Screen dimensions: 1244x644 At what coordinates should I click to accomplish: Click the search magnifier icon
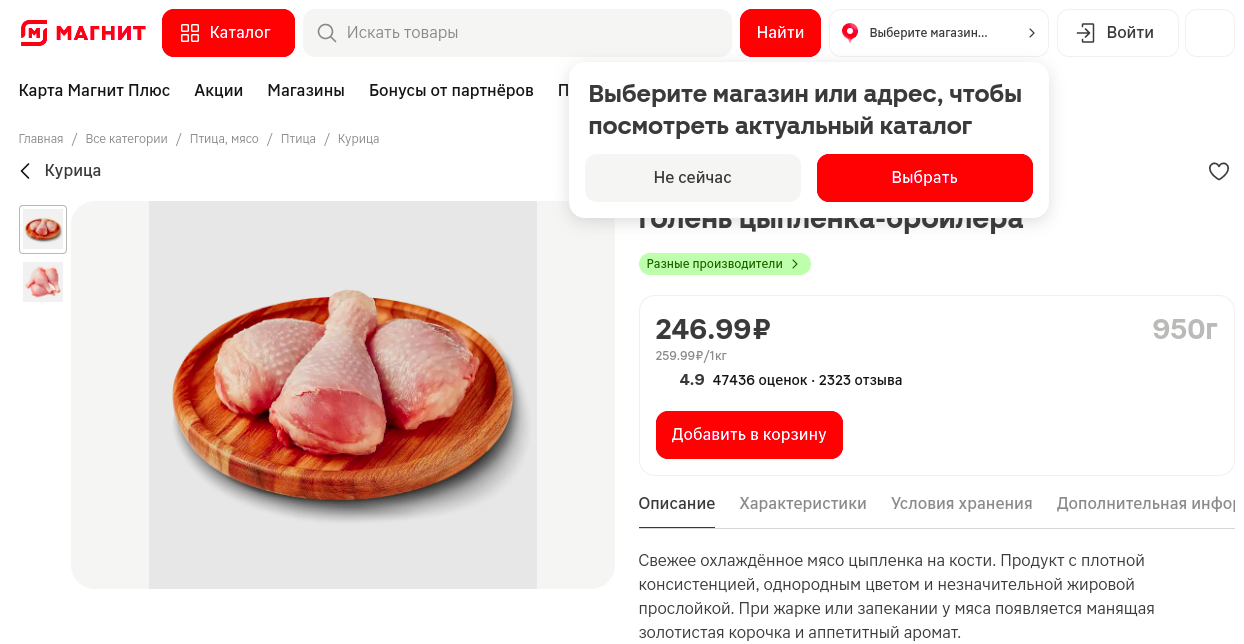tap(326, 33)
